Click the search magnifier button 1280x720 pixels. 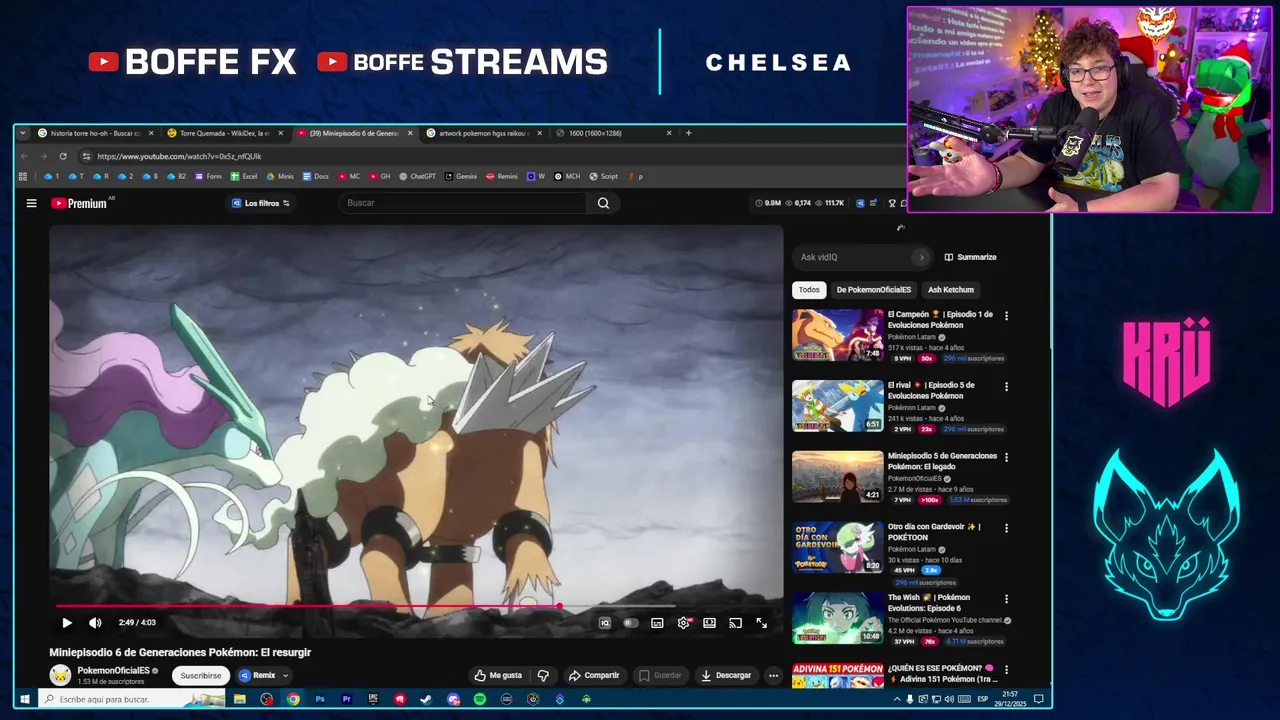click(603, 203)
